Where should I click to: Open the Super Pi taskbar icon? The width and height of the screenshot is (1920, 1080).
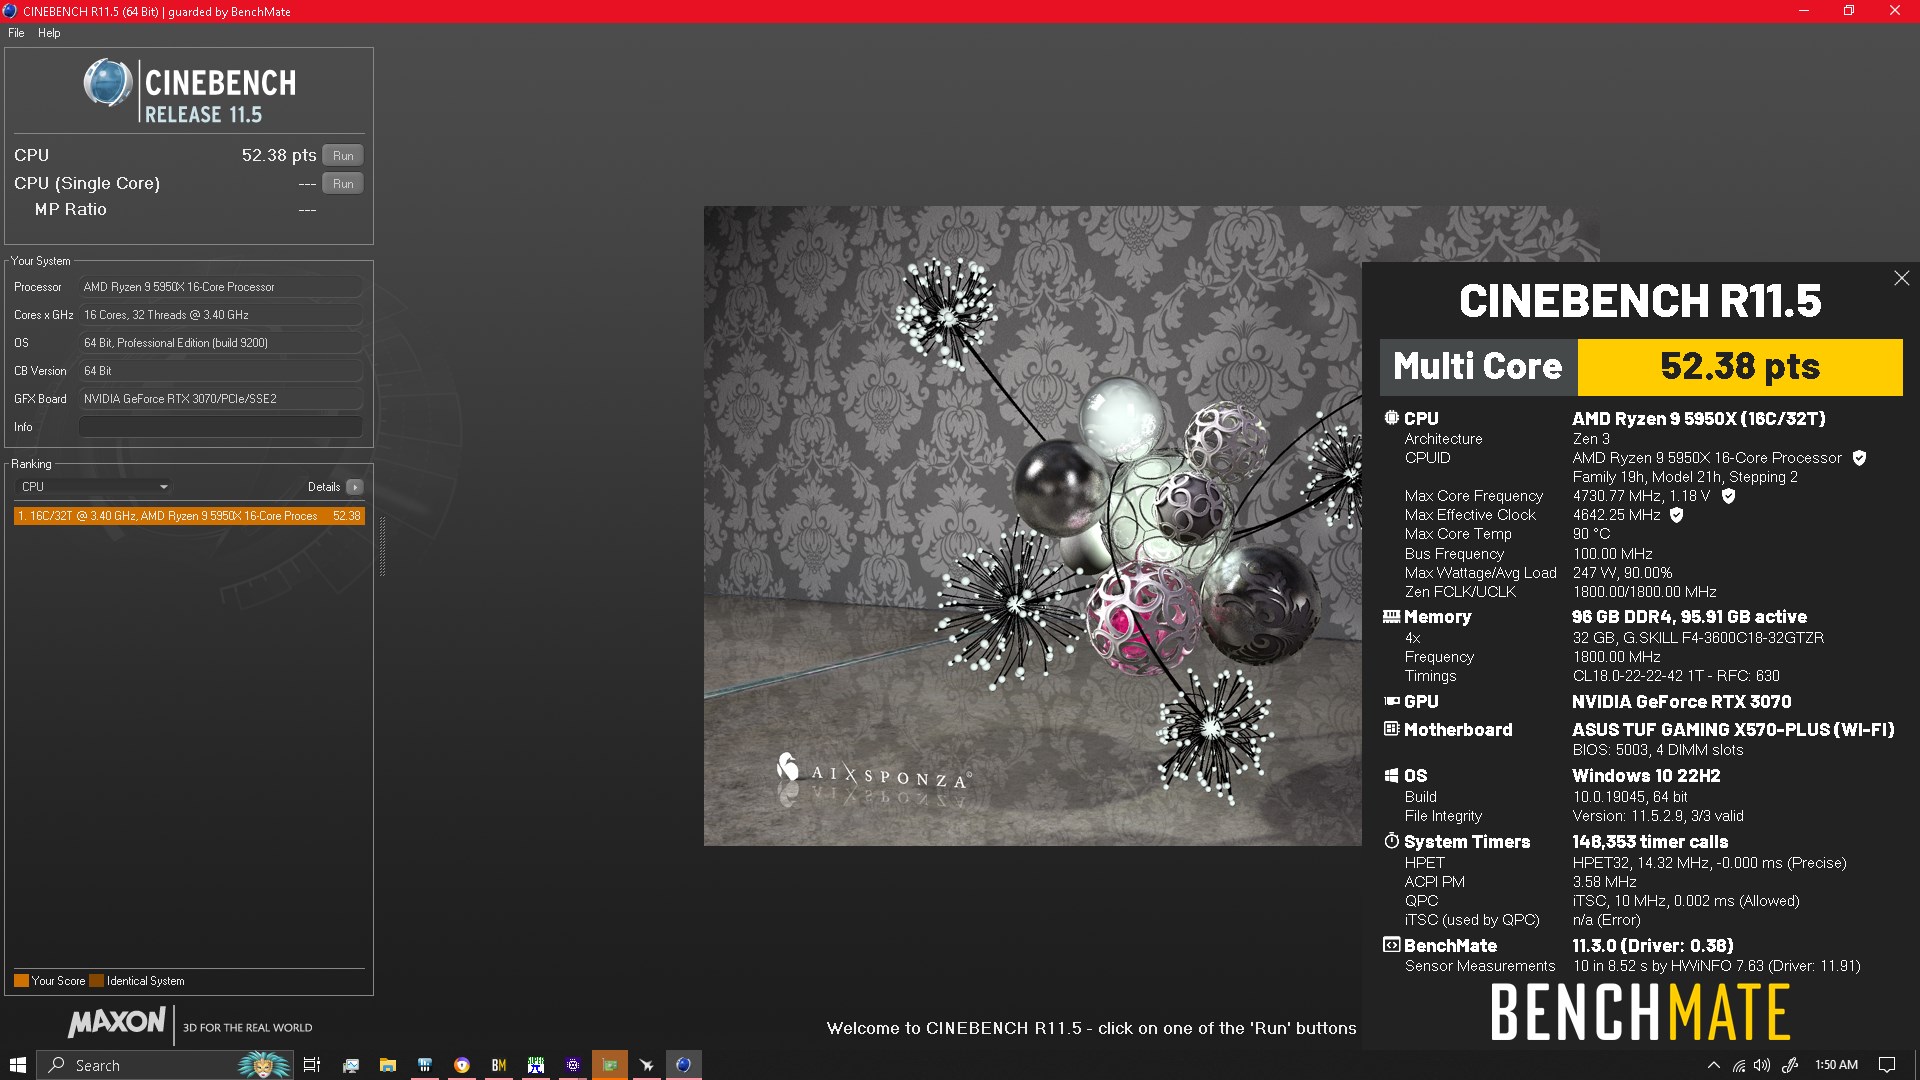[x=536, y=1065]
